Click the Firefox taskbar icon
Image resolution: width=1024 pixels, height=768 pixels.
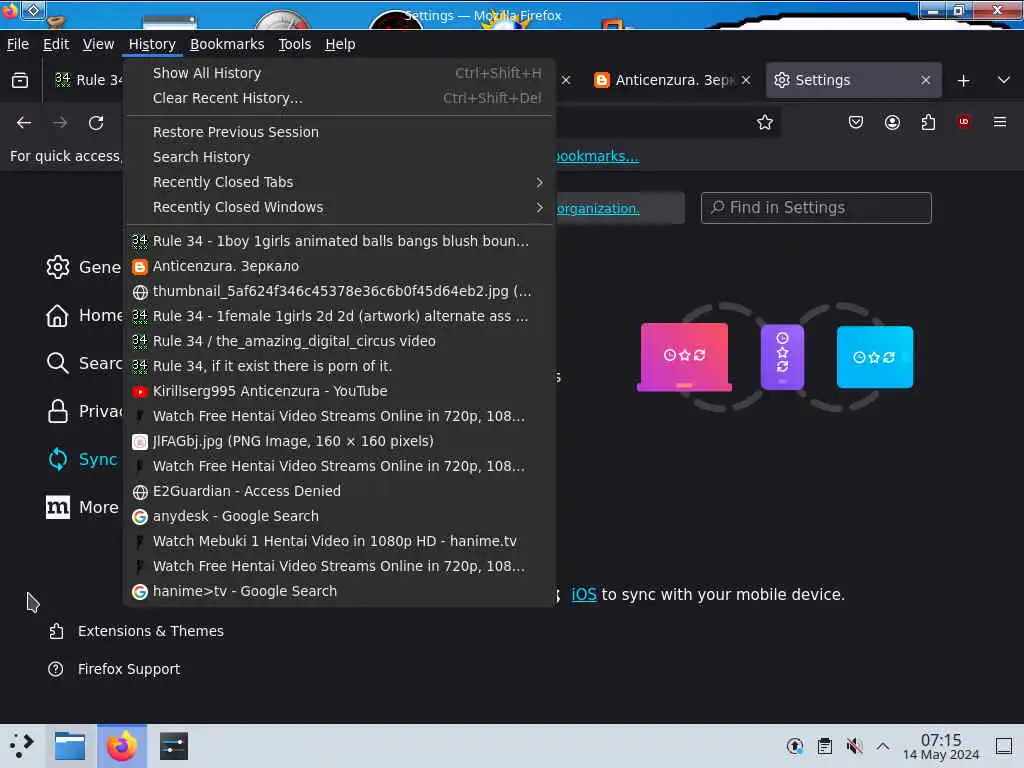coord(122,746)
